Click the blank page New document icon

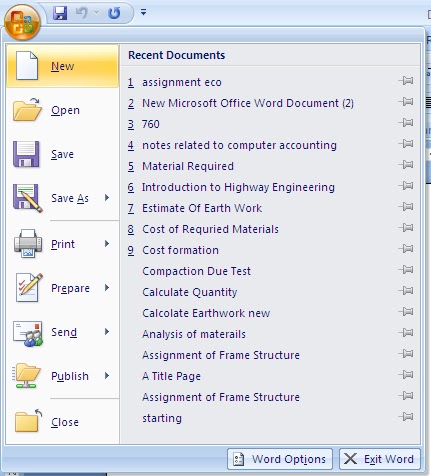(27, 66)
